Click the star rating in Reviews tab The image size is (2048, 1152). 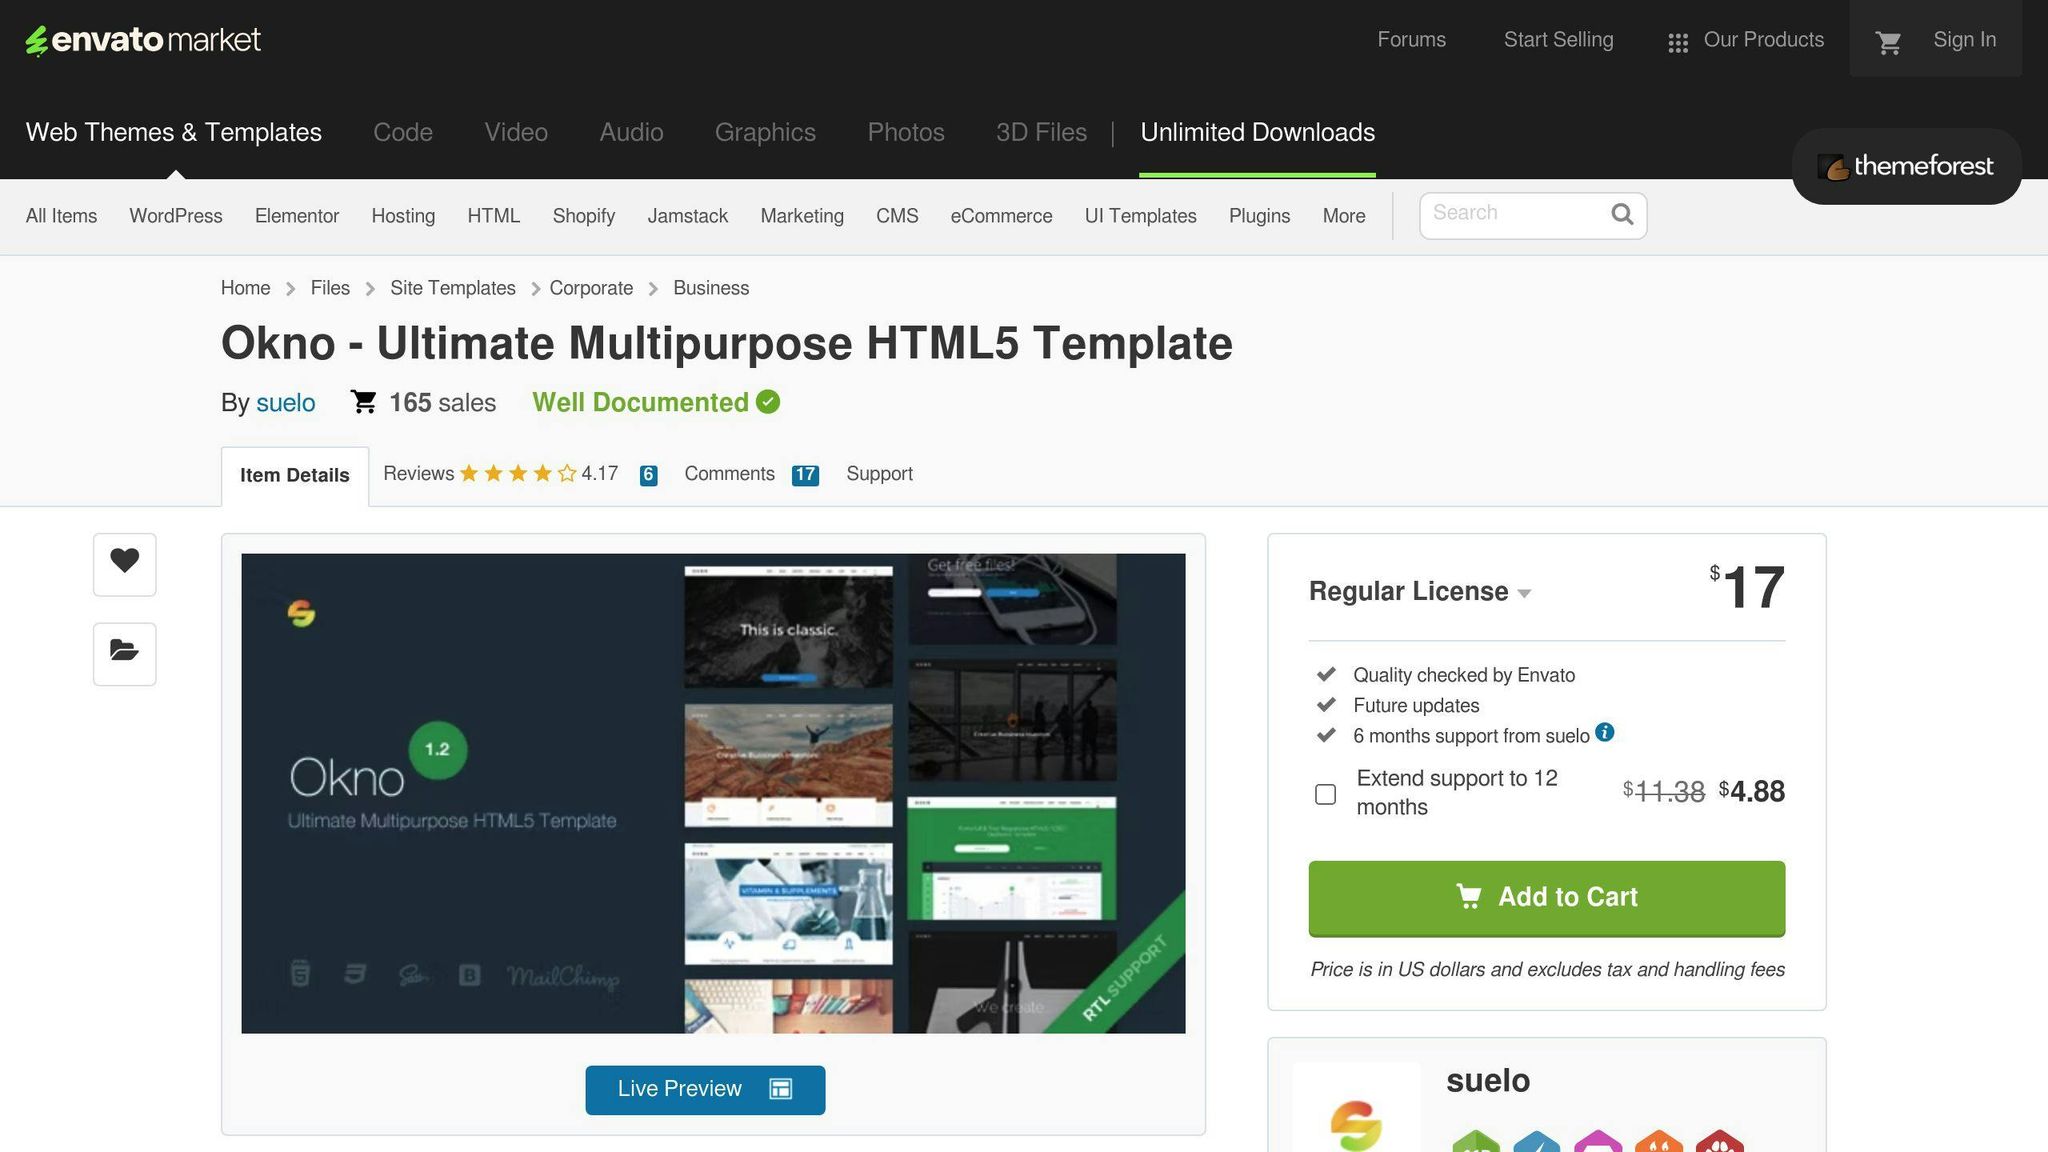tap(518, 474)
